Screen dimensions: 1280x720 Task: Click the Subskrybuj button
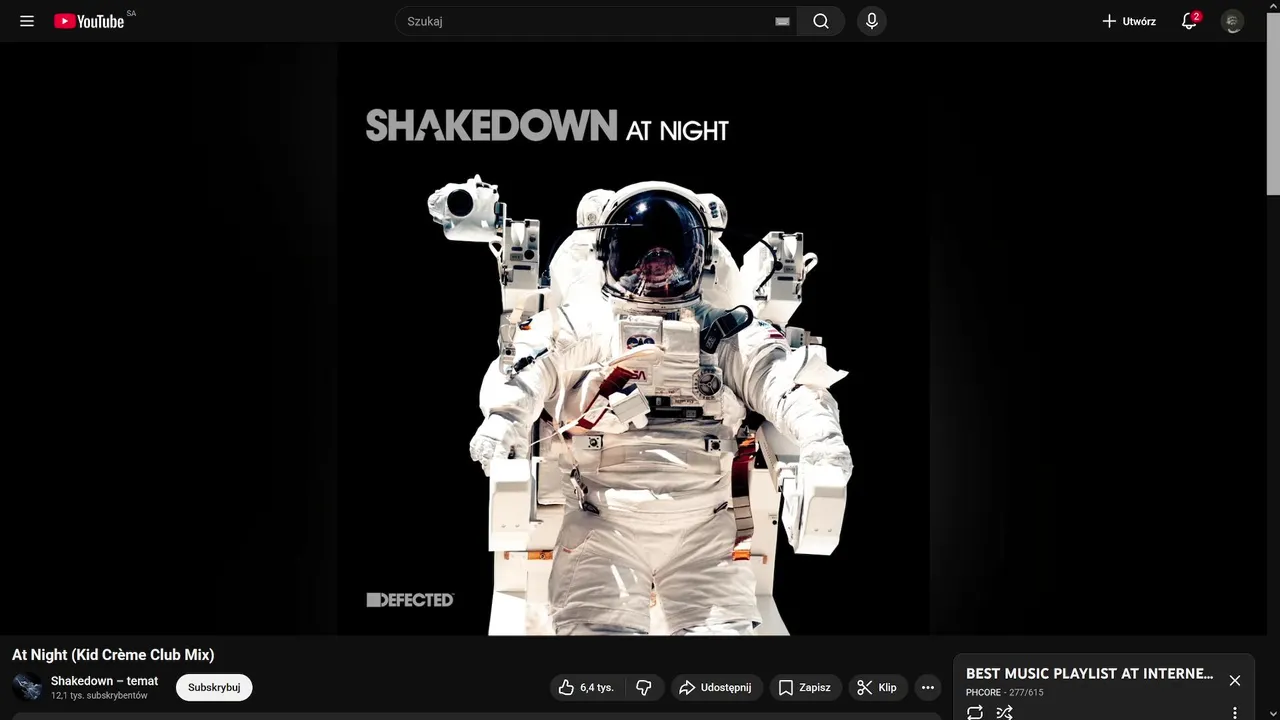(214, 687)
